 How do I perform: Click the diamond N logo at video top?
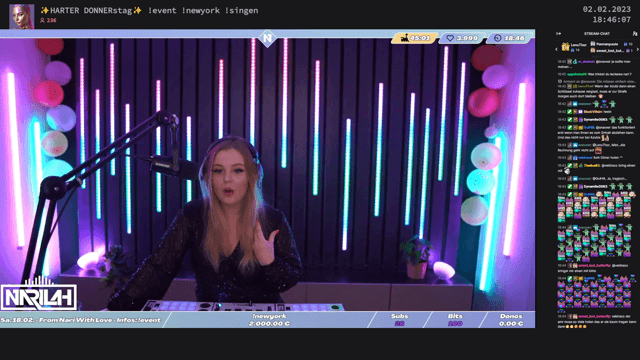tap(267, 38)
